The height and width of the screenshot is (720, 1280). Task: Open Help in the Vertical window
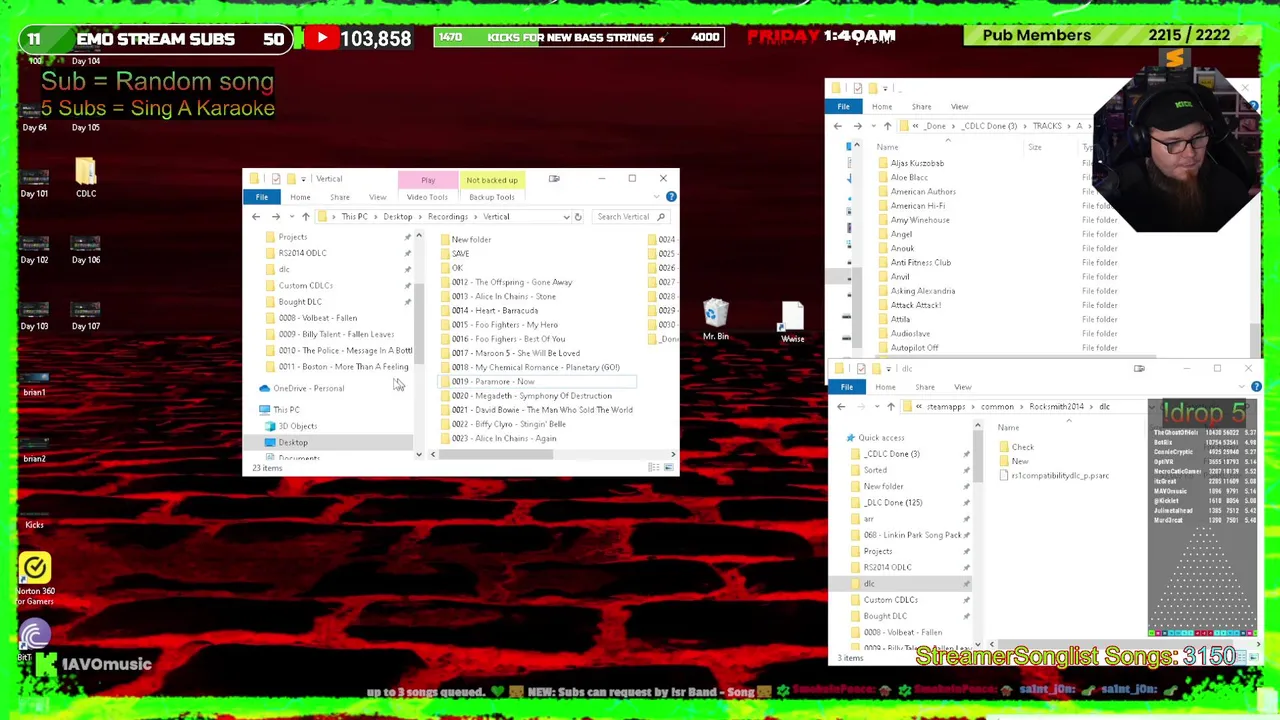point(671,197)
